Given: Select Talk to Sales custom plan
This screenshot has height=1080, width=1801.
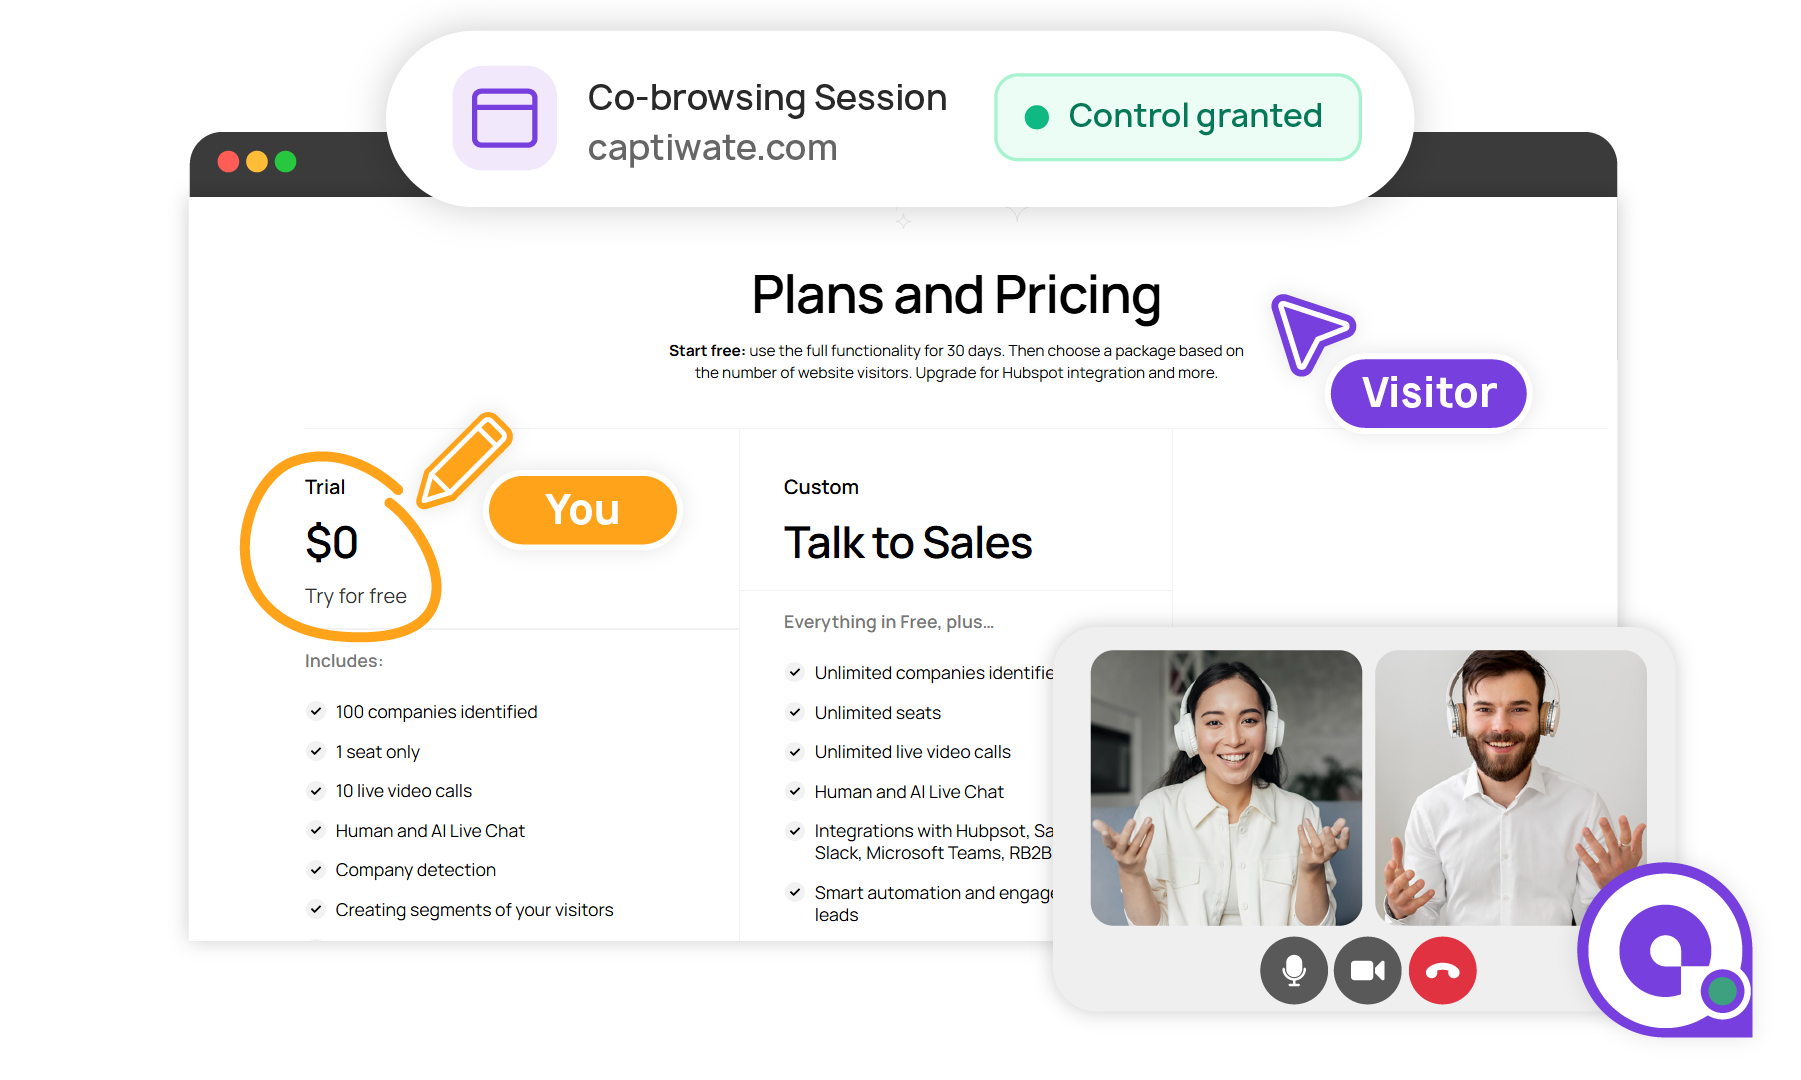Looking at the screenshot, I should pos(908,543).
